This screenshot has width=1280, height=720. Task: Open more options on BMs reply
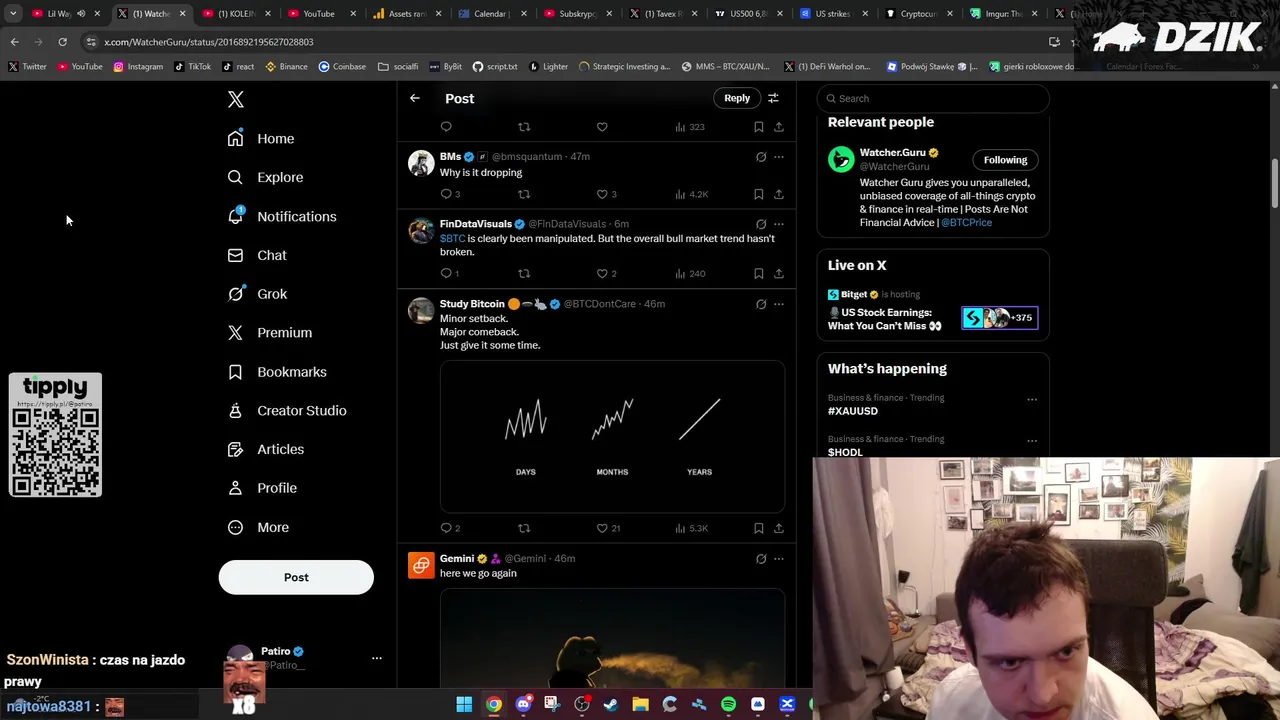point(779,157)
